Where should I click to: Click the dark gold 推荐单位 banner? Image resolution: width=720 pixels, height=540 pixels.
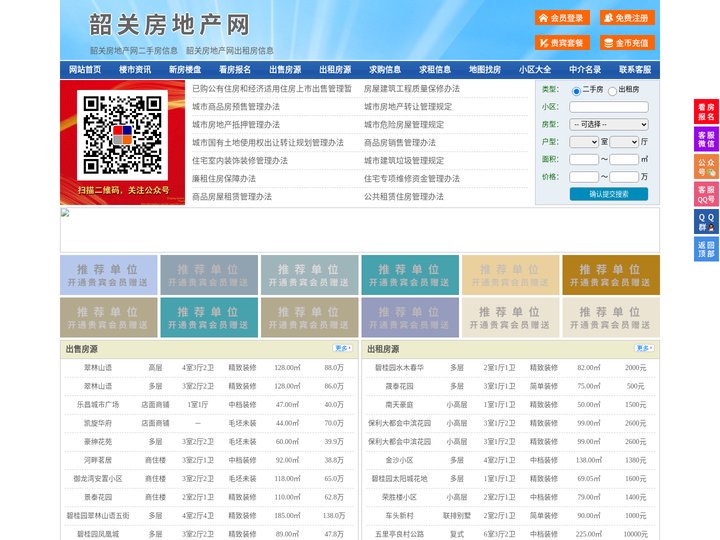(611, 275)
